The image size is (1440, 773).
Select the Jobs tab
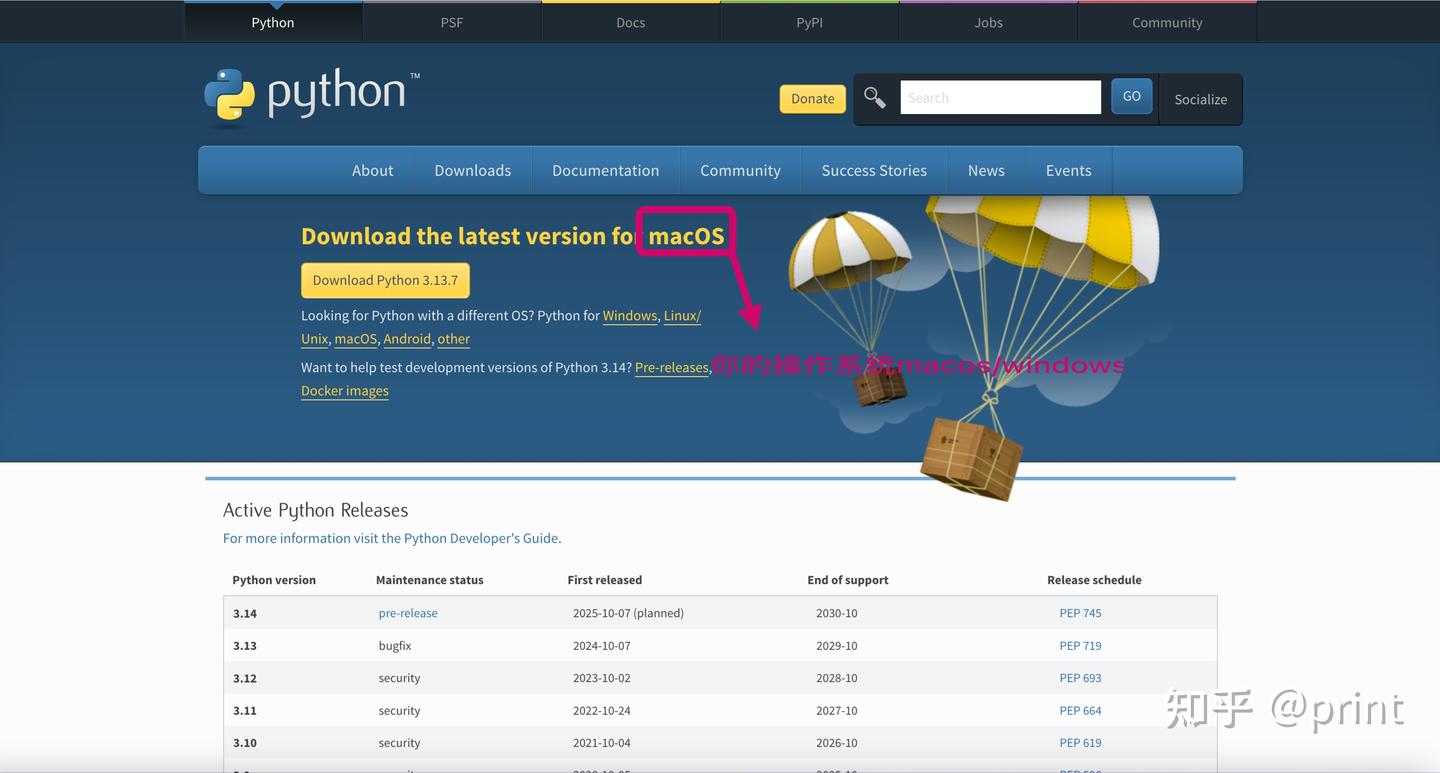[x=987, y=21]
